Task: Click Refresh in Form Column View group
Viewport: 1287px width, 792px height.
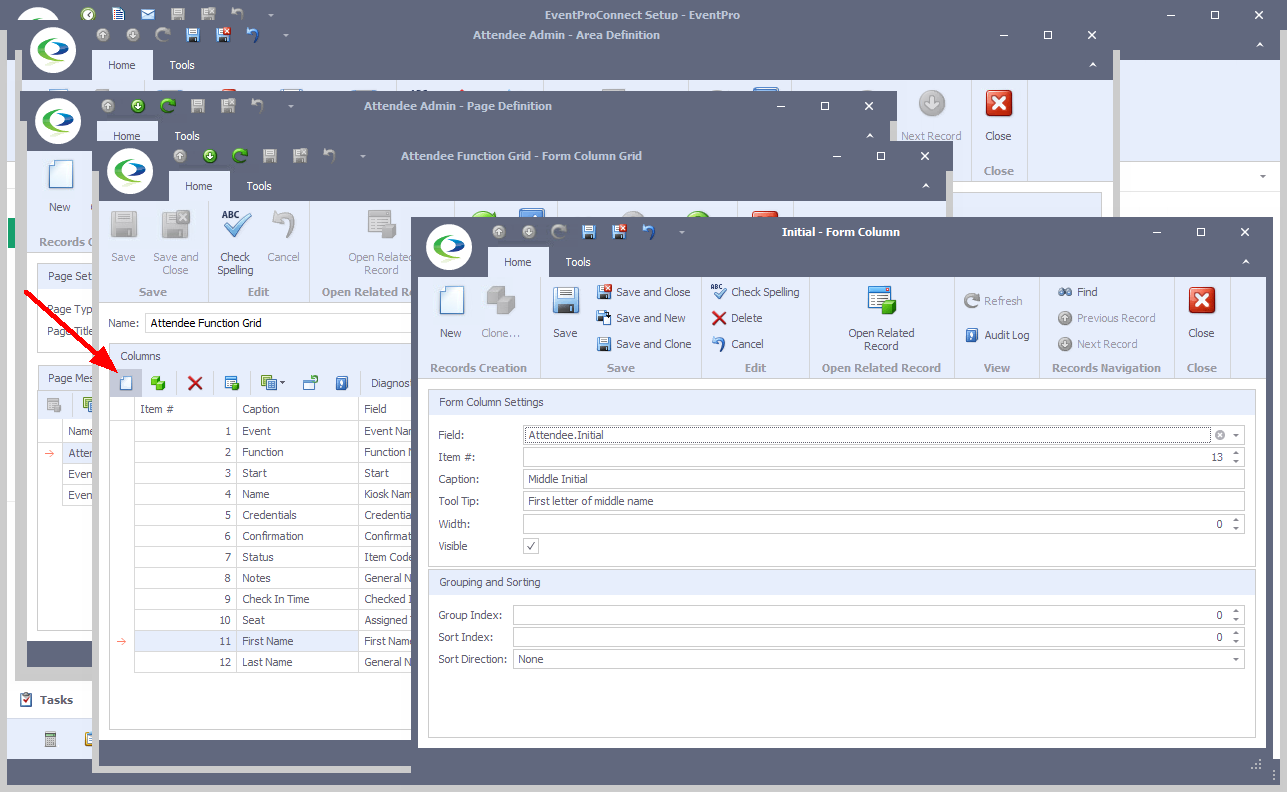Action: point(993,301)
